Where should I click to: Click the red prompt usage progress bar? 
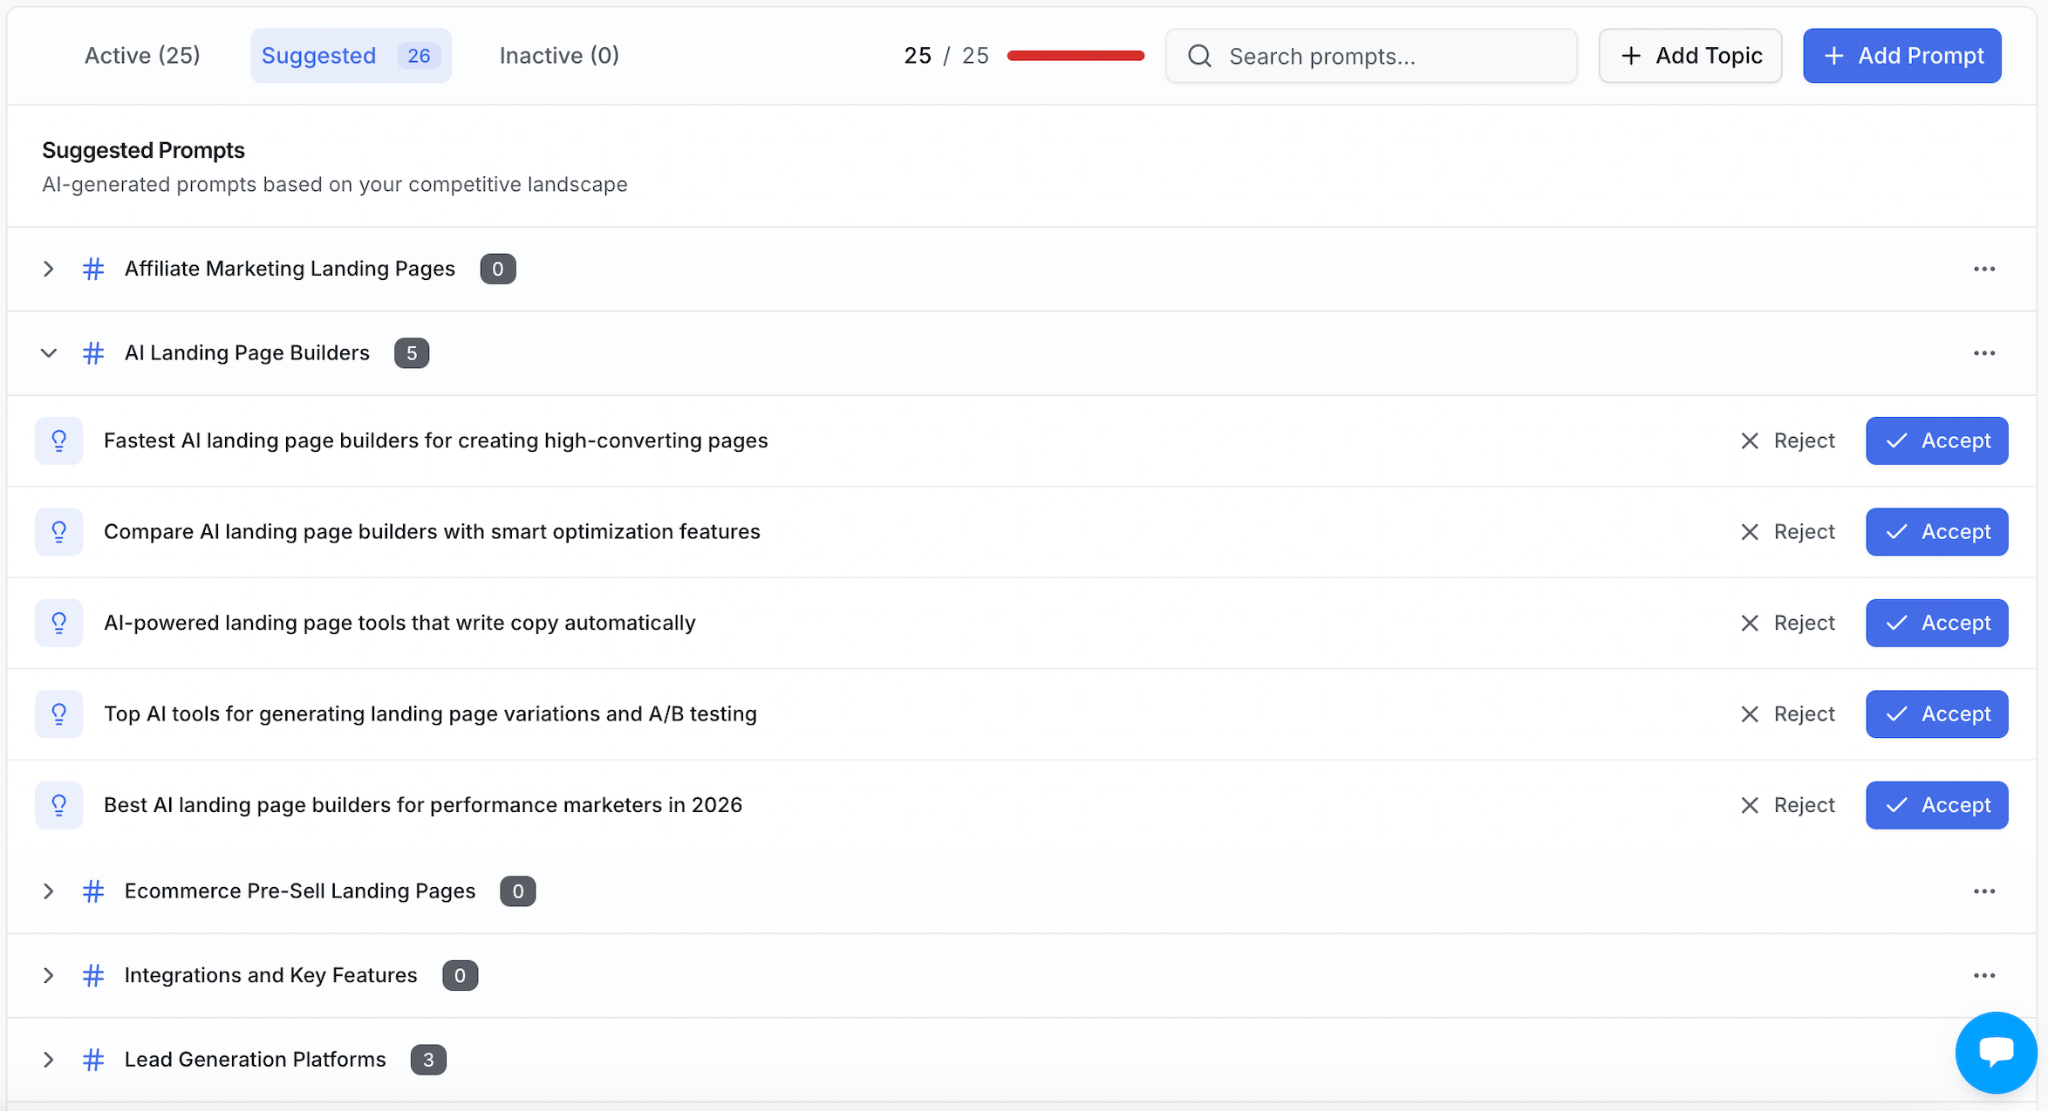tap(1075, 56)
